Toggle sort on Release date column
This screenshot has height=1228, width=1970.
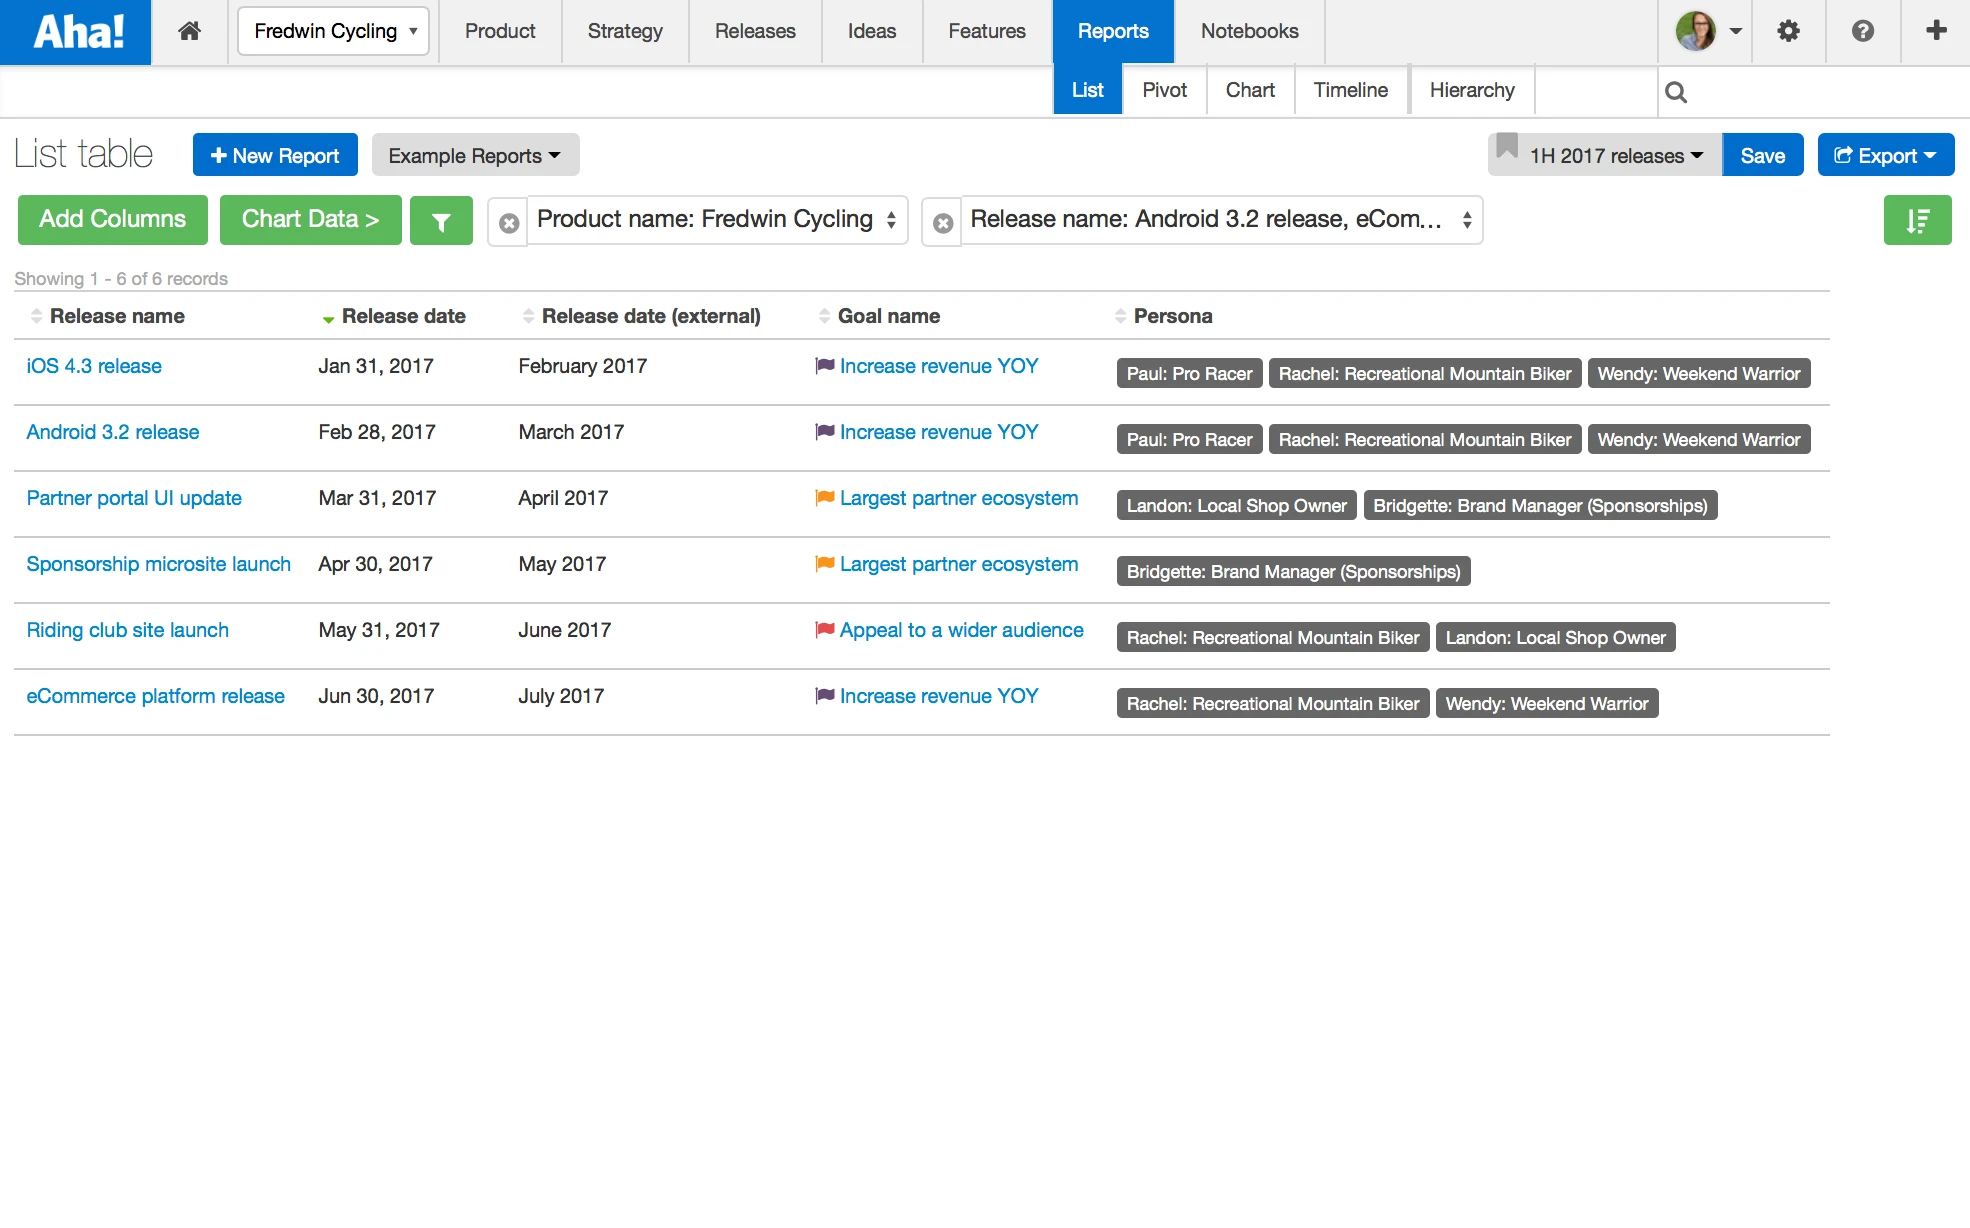[403, 316]
